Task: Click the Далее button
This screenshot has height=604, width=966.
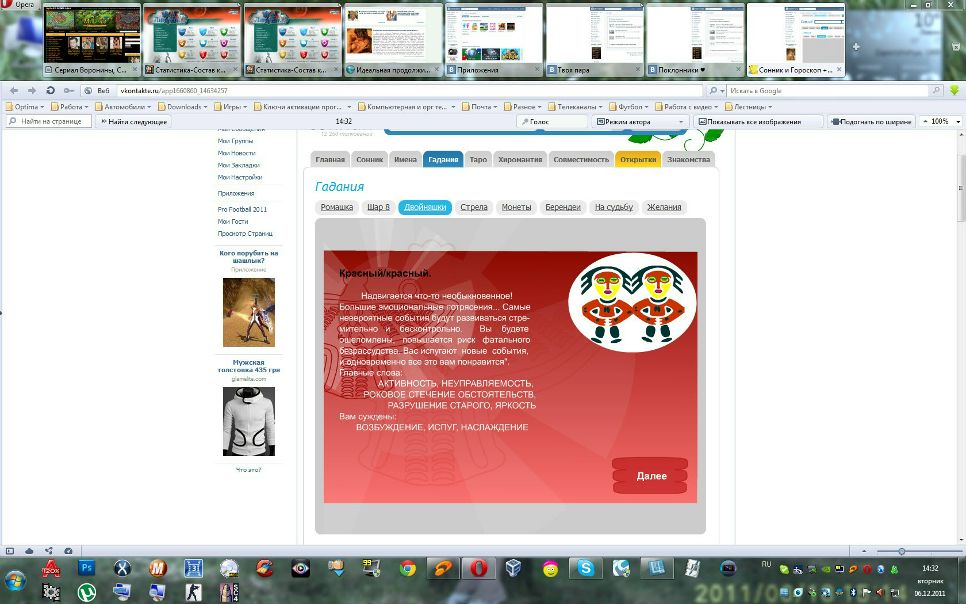Action: (651, 476)
